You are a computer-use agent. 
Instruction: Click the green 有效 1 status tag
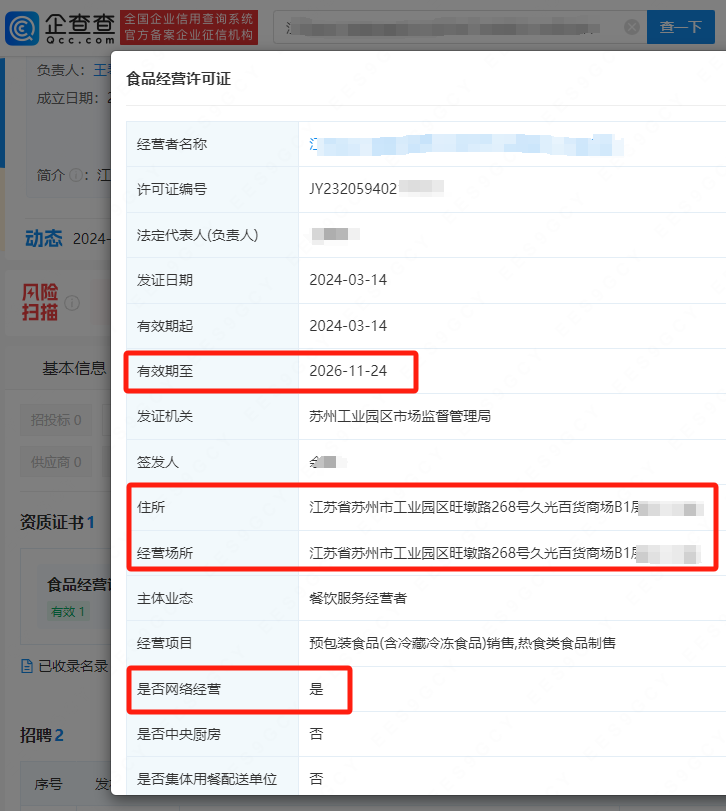pos(68,611)
